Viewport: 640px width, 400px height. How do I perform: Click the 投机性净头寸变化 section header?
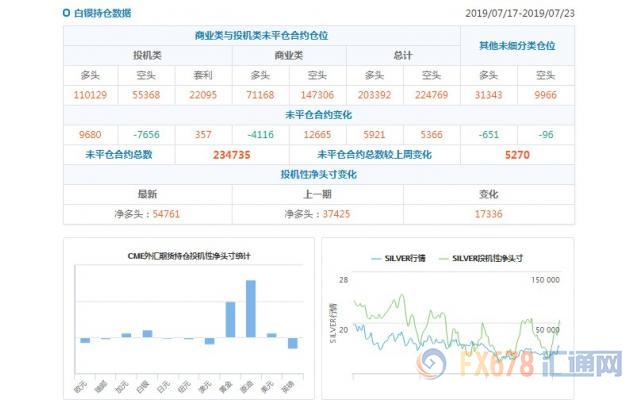click(x=318, y=175)
